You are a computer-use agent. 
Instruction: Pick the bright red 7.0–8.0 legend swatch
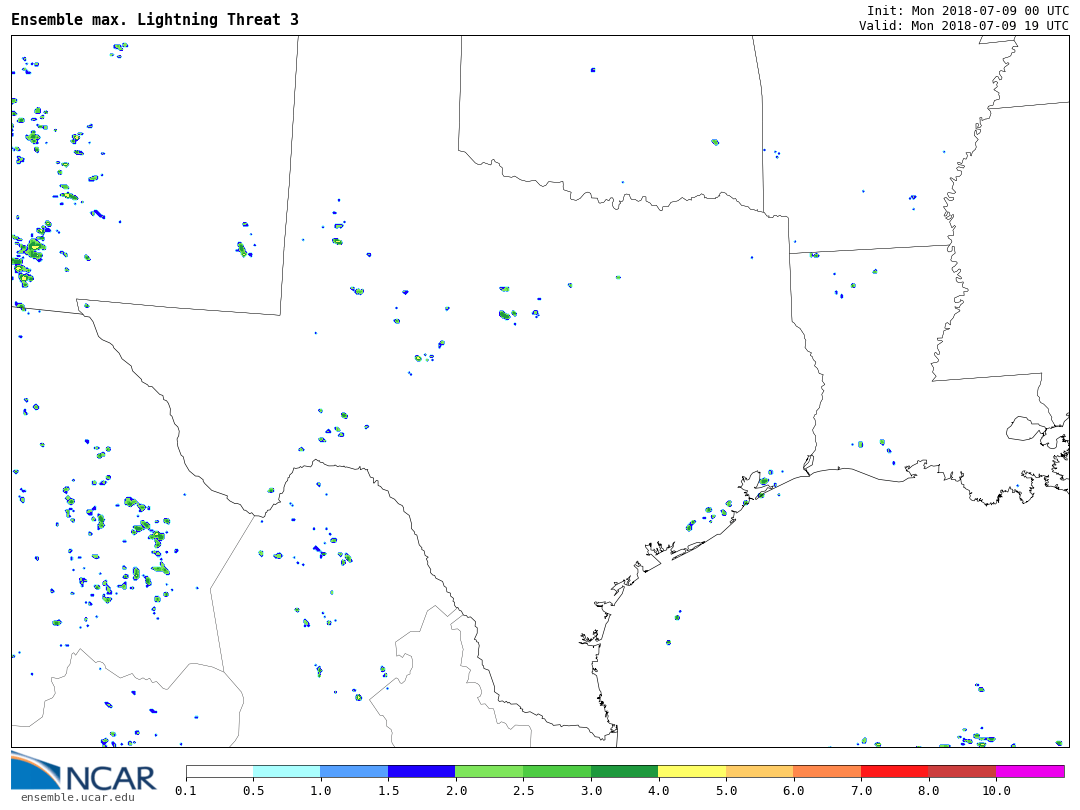click(x=894, y=772)
